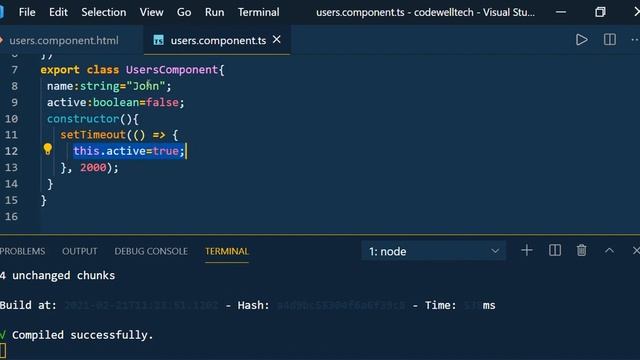Open the View menu
640x360 pixels.
point(151,12)
